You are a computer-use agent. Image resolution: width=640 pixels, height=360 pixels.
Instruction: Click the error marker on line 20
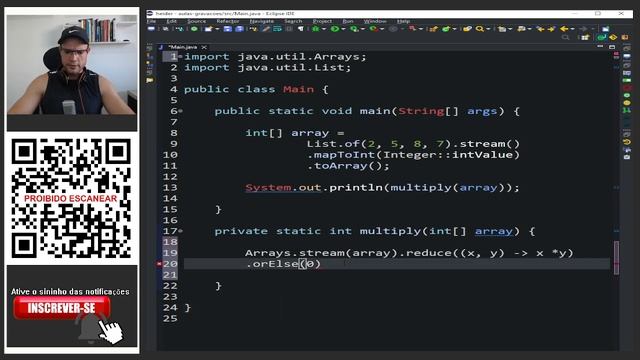click(159, 264)
